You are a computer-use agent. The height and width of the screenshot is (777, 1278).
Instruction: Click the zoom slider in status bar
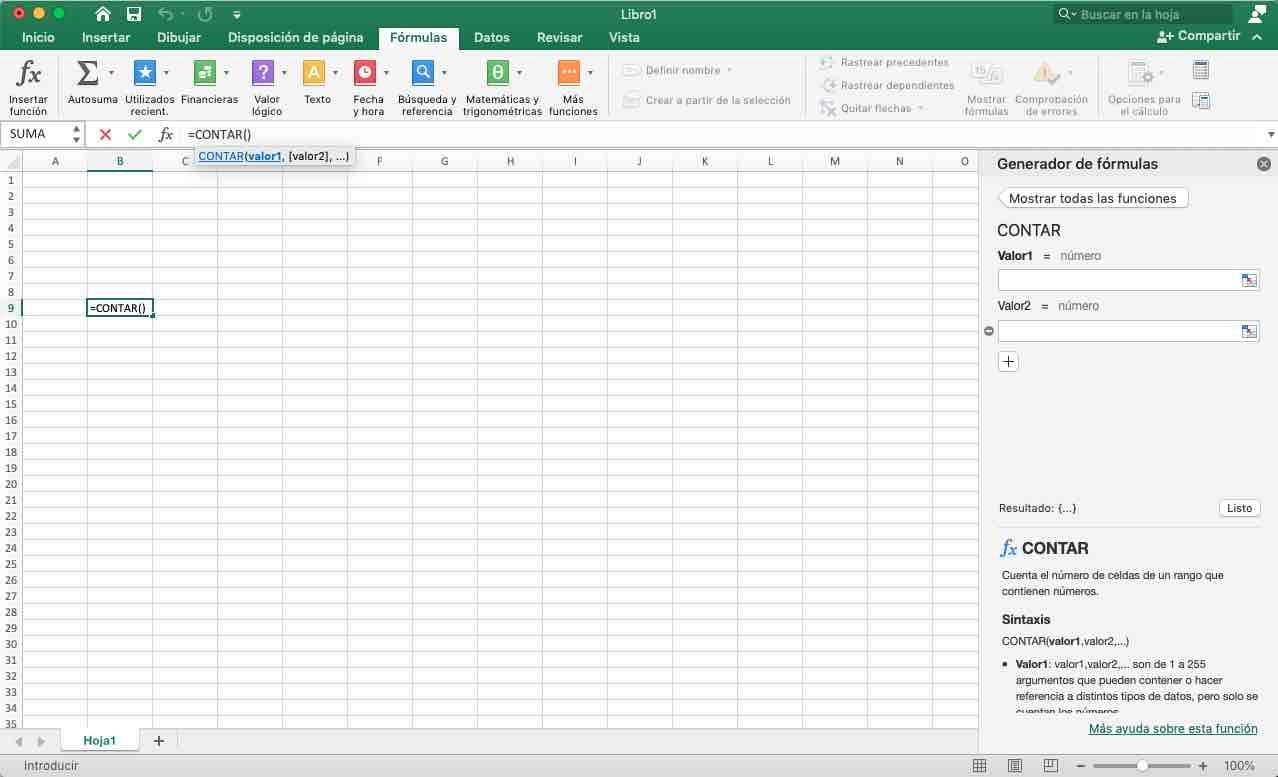pyautogui.click(x=1142, y=766)
